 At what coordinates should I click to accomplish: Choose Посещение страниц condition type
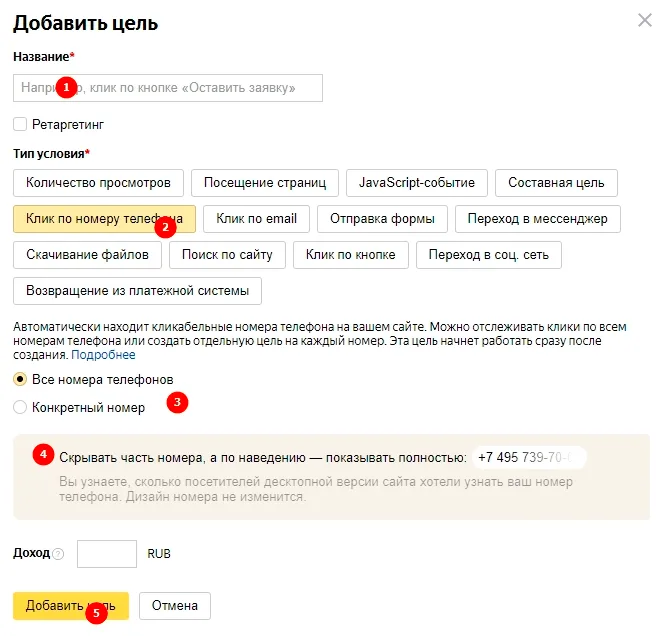click(x=265, y=183)
